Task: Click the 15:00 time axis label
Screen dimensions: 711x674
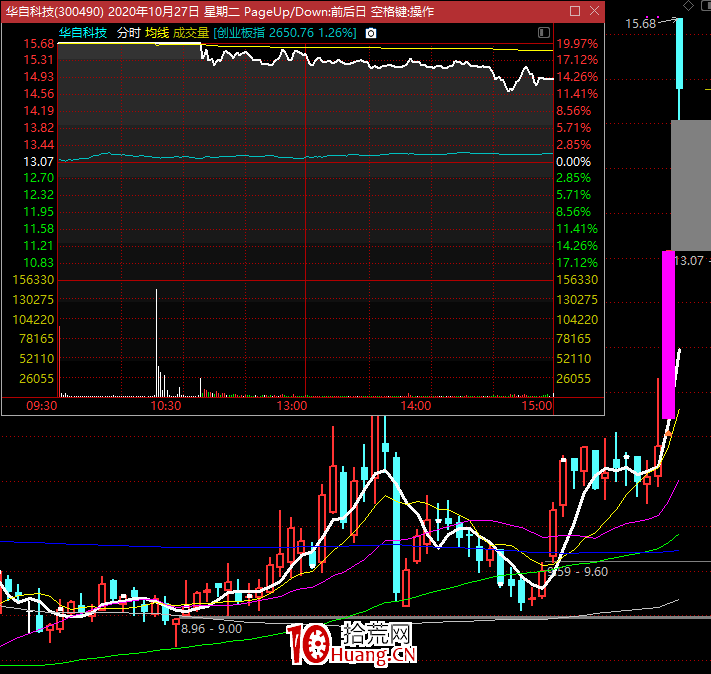Action: click(537, 405)
